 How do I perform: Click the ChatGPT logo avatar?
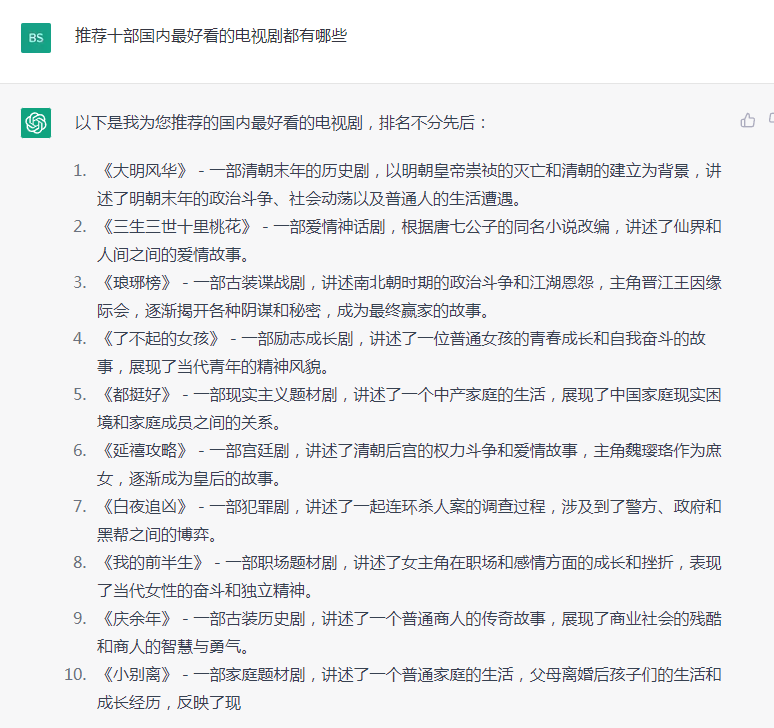36,123
